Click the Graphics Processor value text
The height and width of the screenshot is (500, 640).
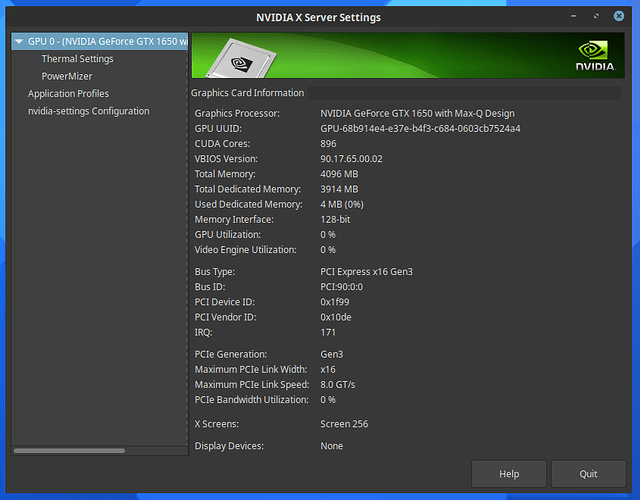(x=417, y=113)
